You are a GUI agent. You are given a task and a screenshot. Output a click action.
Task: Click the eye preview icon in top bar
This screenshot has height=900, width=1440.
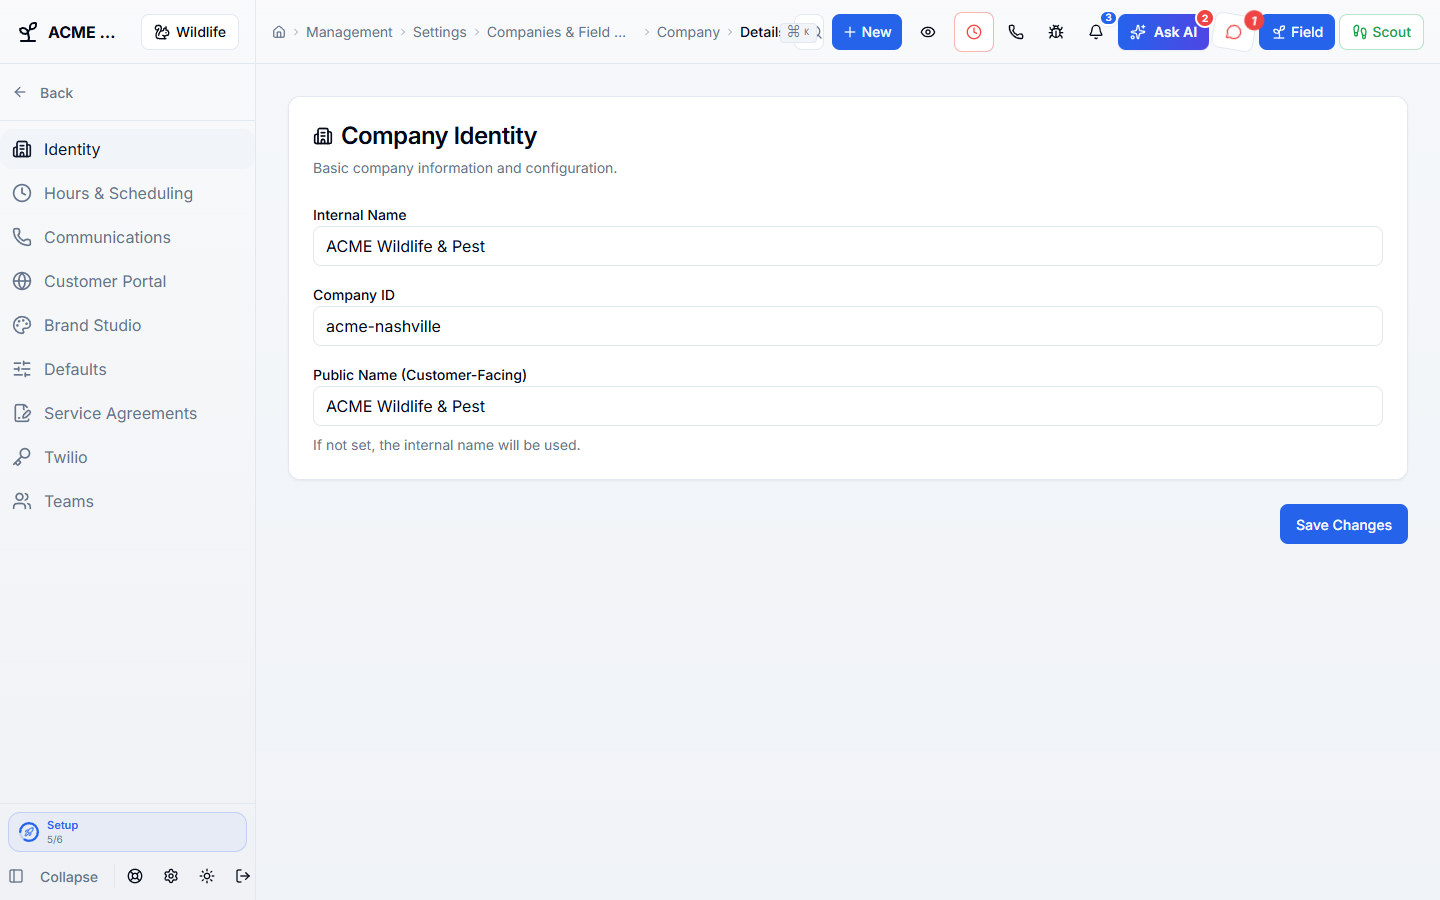[x=928, y=32]
